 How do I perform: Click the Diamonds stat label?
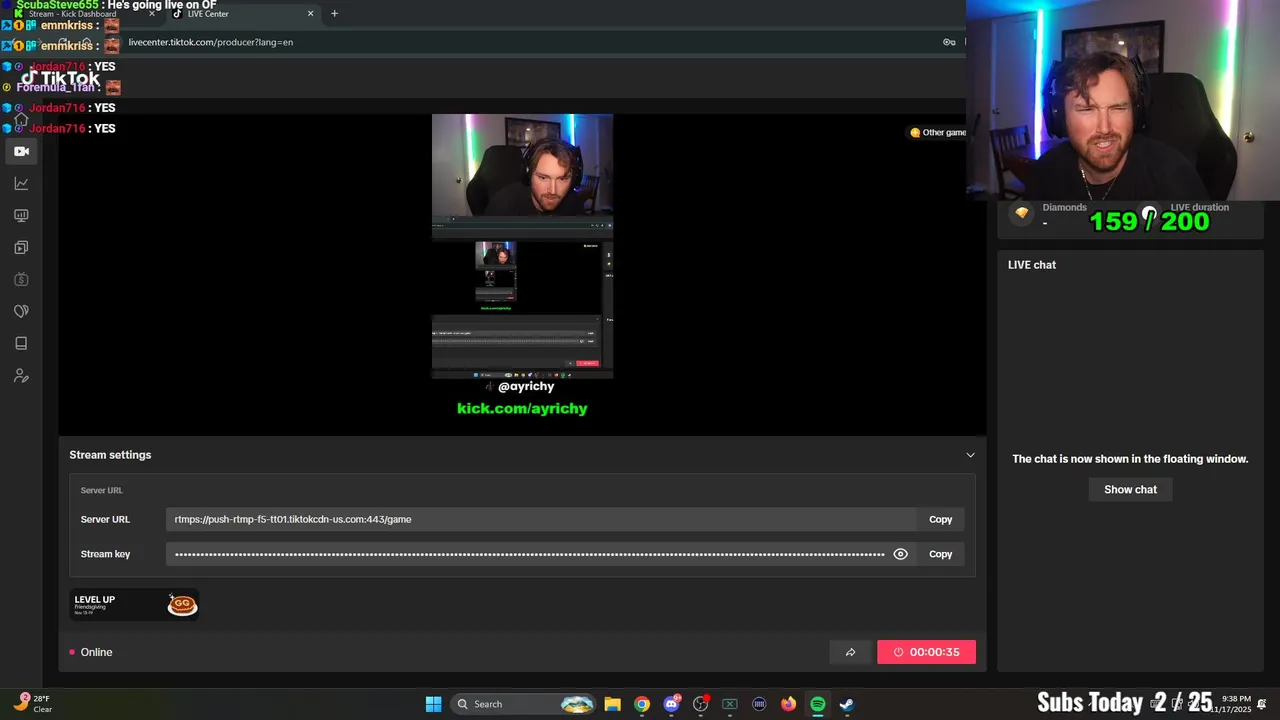tap(1064, 207)
